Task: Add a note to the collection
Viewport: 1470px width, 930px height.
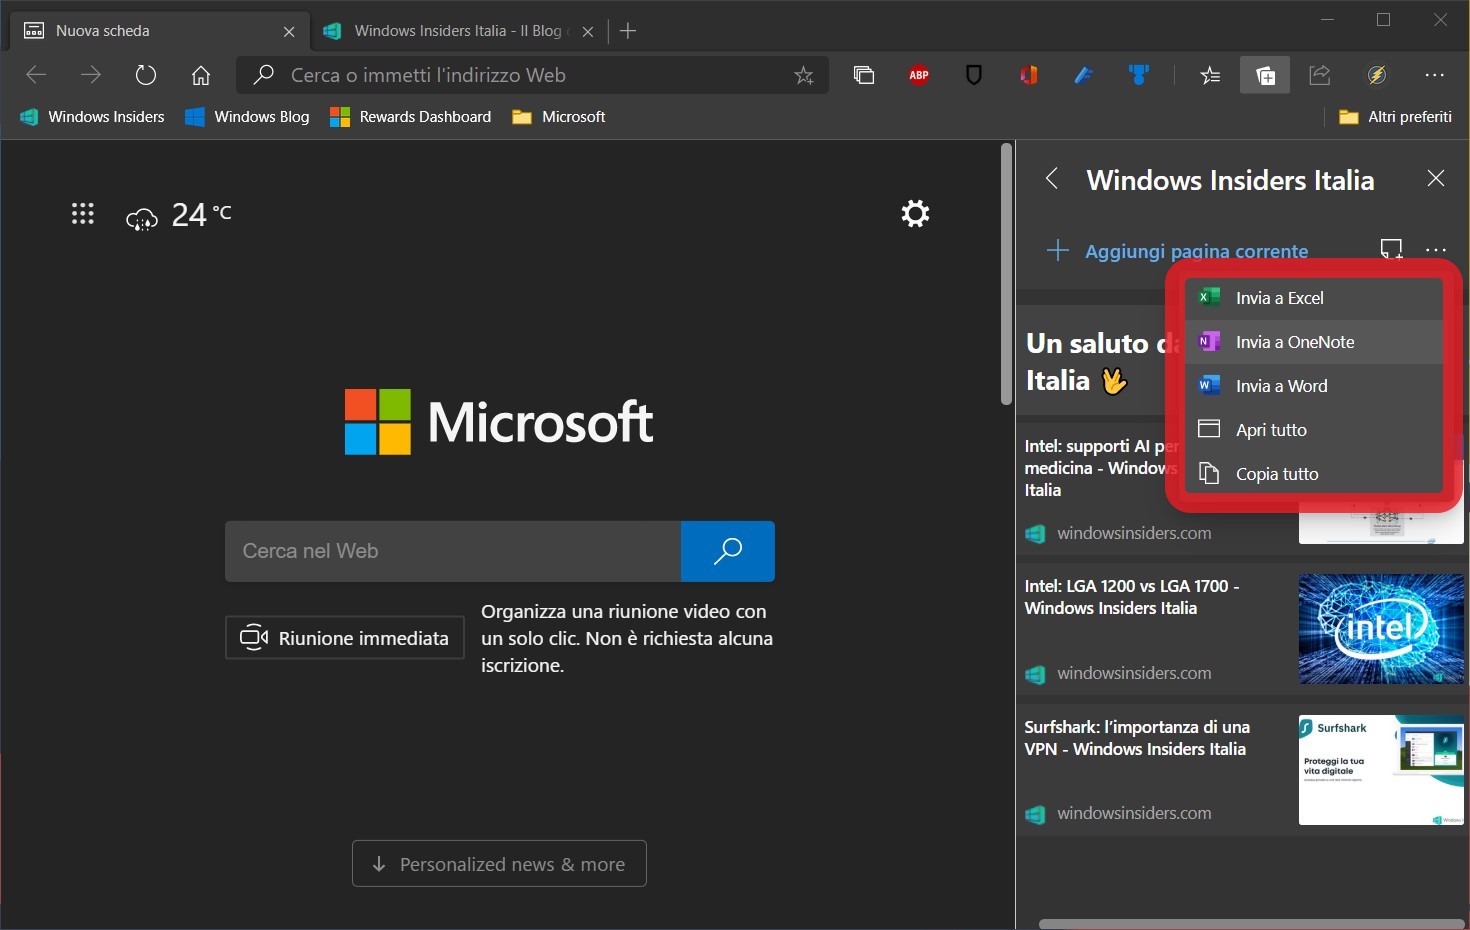Action: [1391, 249]
